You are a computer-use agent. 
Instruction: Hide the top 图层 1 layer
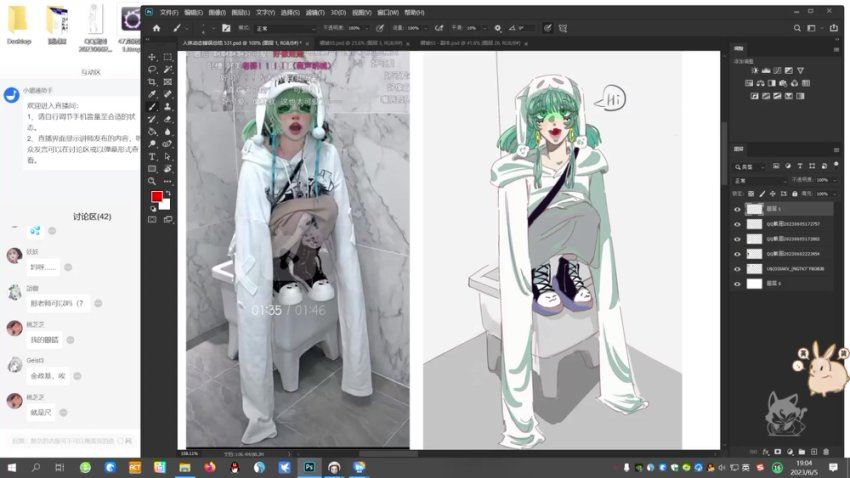(x=737, y=209)
